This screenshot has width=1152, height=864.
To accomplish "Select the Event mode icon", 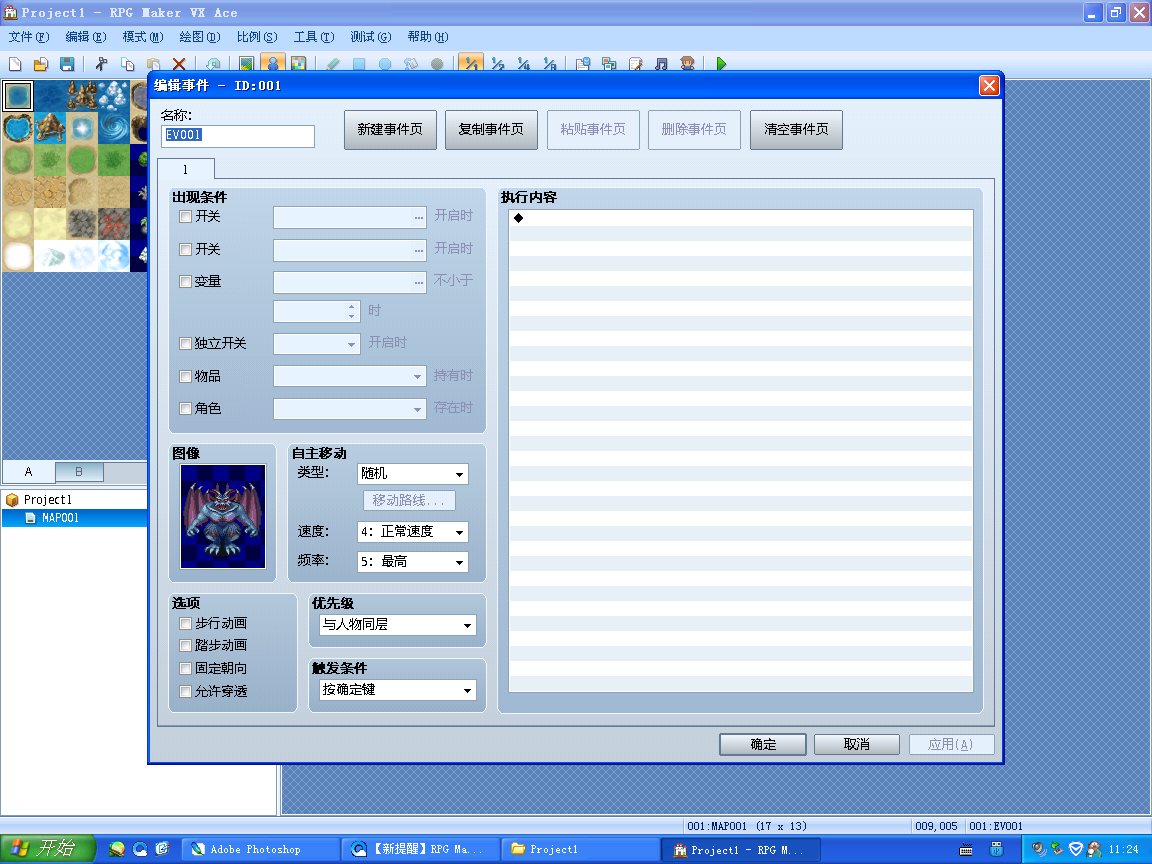I will (x=273, y=64).
